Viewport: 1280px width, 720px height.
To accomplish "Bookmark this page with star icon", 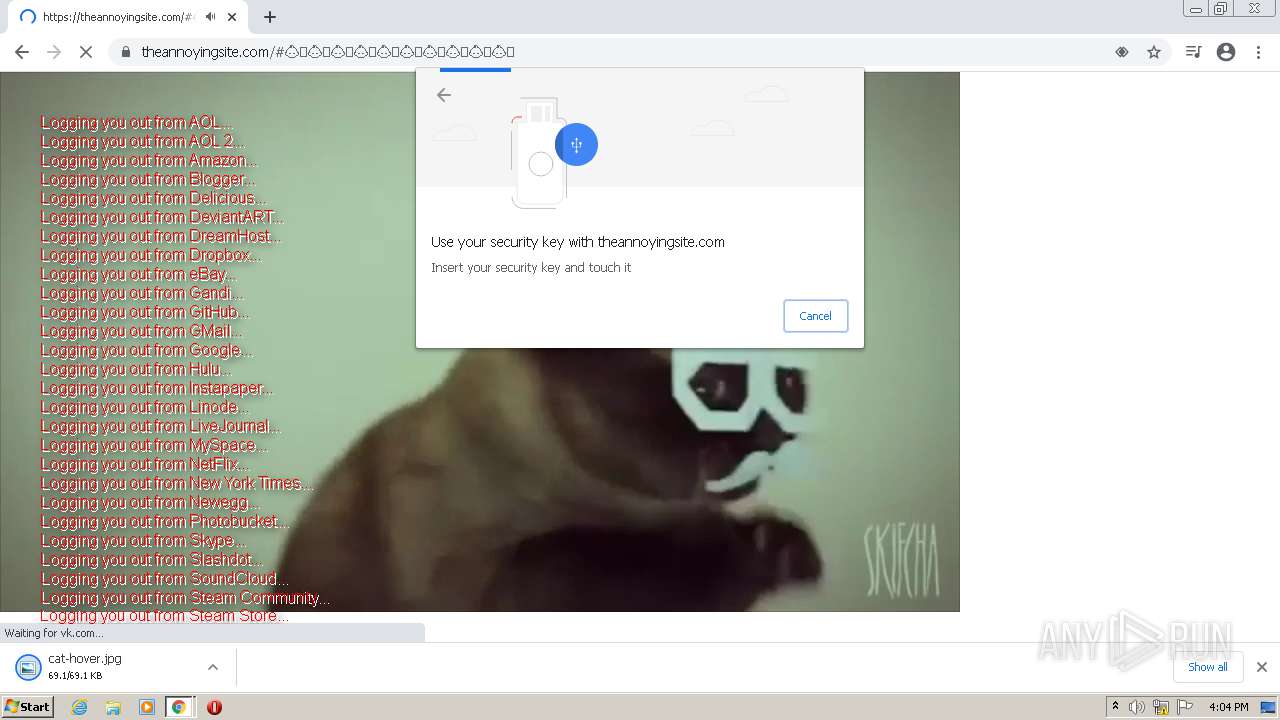I will (x=1154, y=52).
